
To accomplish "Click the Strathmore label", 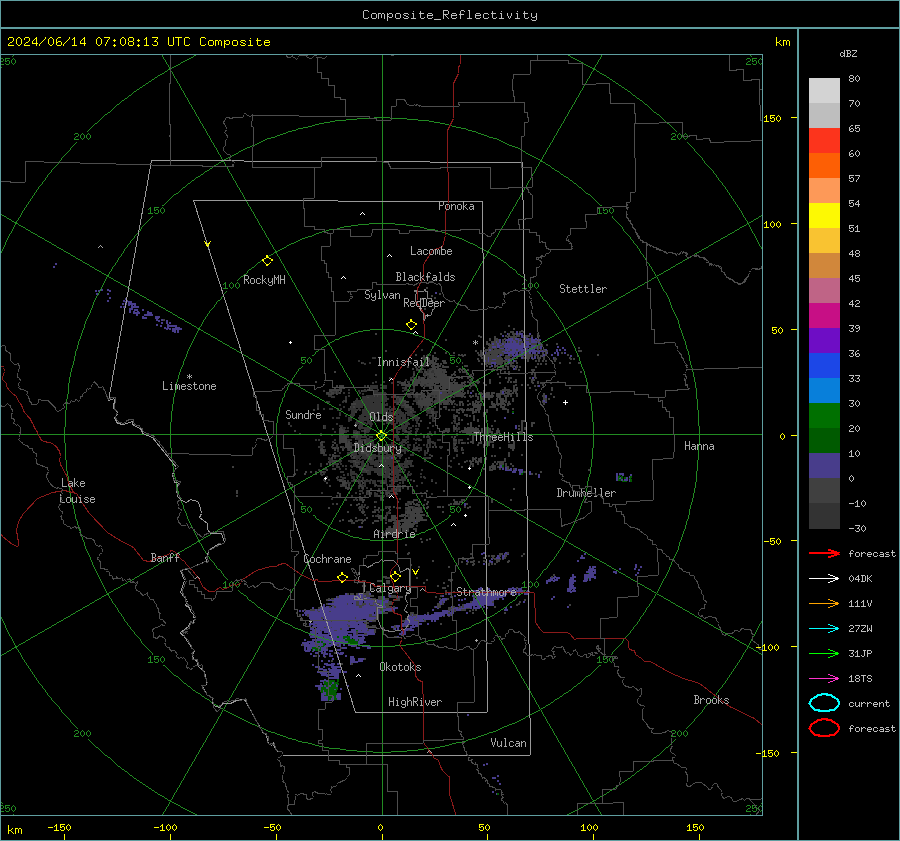I will pos(487,592).
